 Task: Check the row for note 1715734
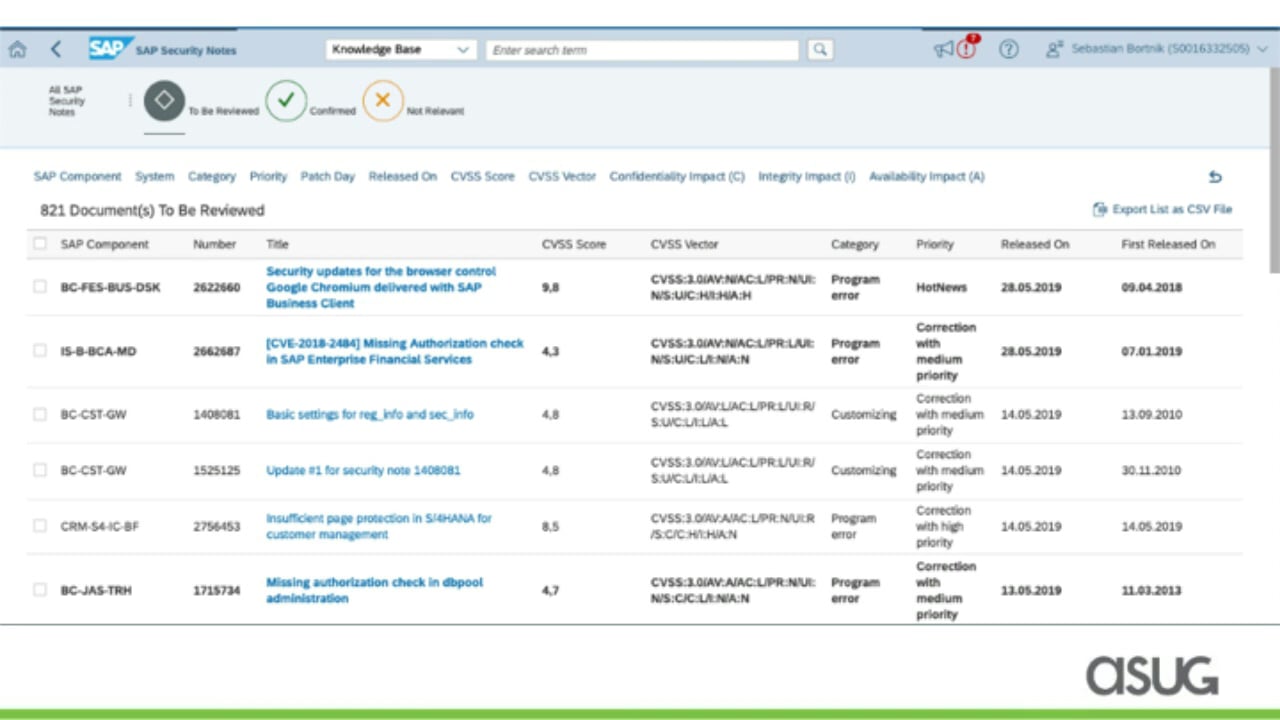[40, 590]
